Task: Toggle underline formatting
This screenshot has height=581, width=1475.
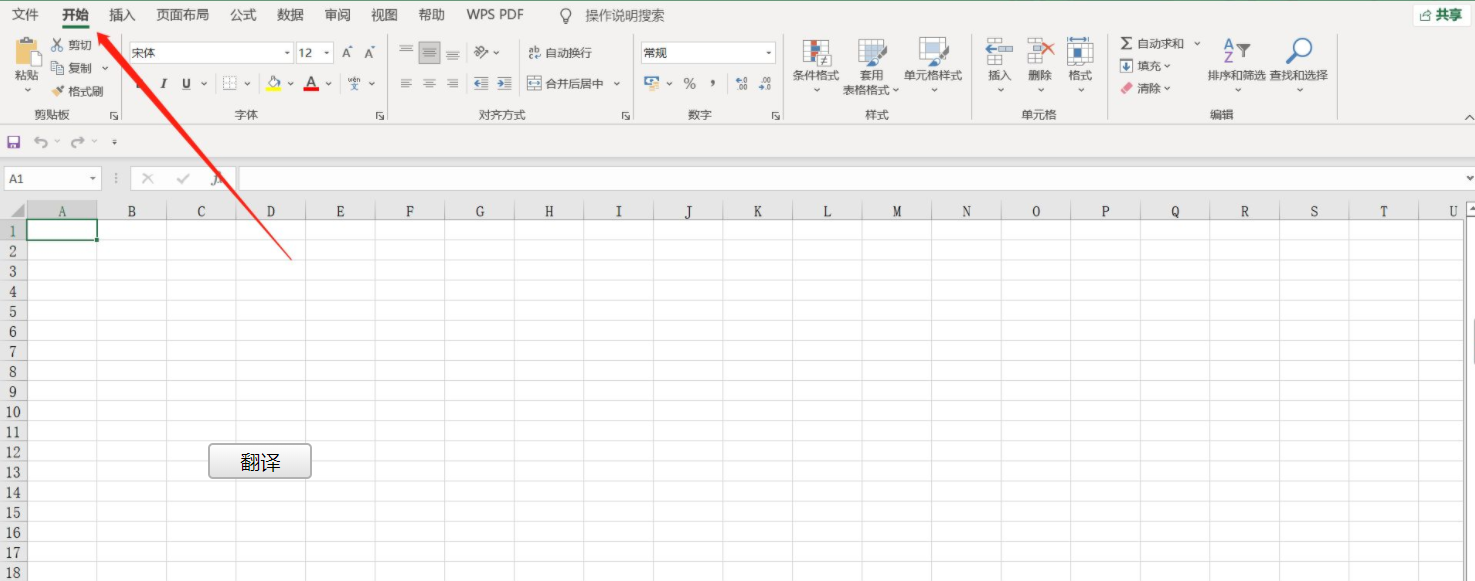Action: pos(186,84)
